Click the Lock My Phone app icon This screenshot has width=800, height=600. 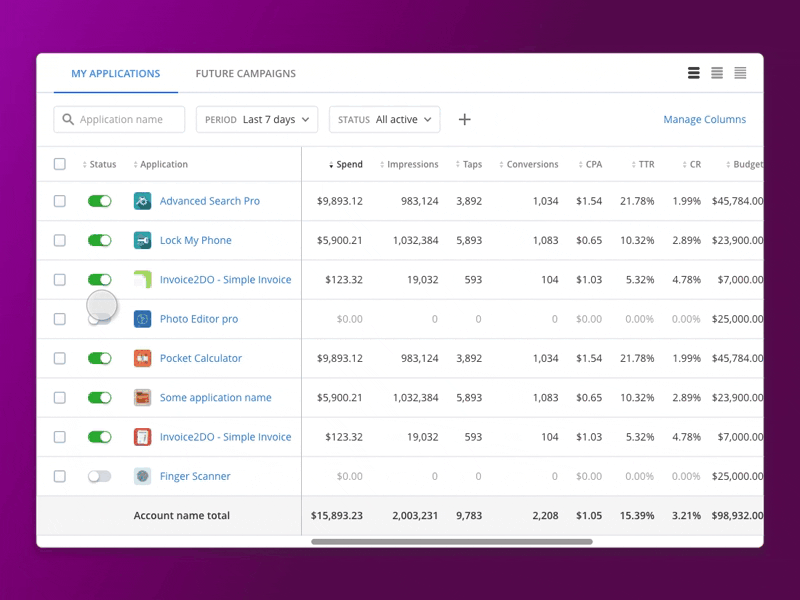click(143, 240)
